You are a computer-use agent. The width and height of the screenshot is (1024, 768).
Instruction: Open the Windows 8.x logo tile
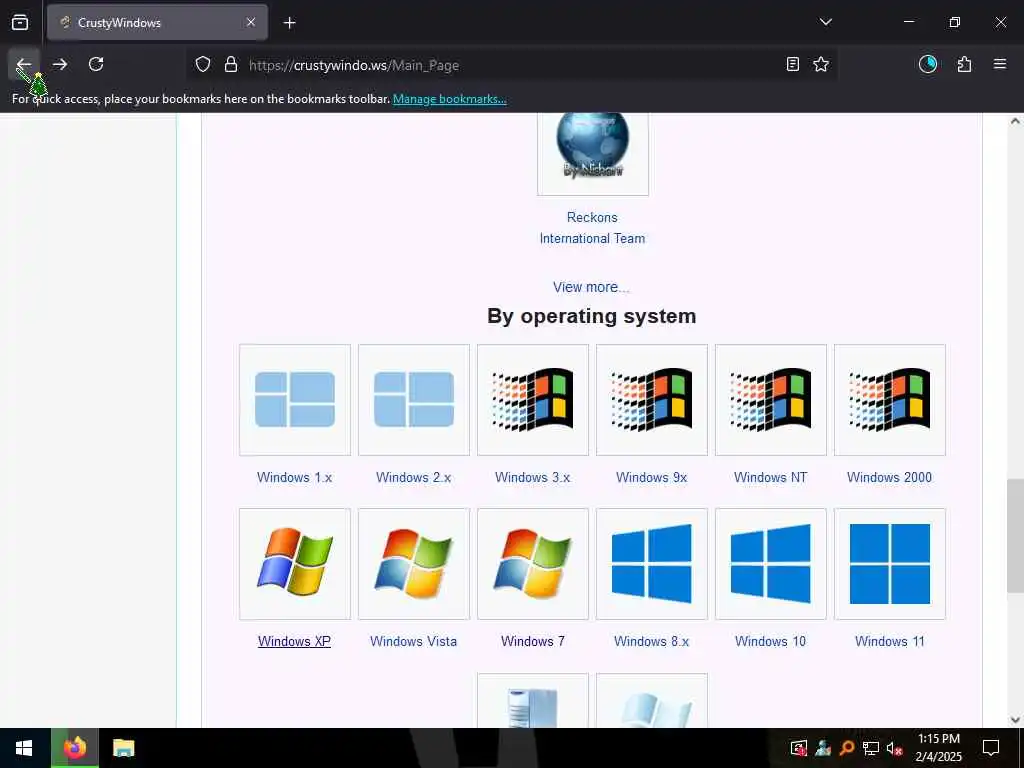pyautogui.click(x=652, y=564)
